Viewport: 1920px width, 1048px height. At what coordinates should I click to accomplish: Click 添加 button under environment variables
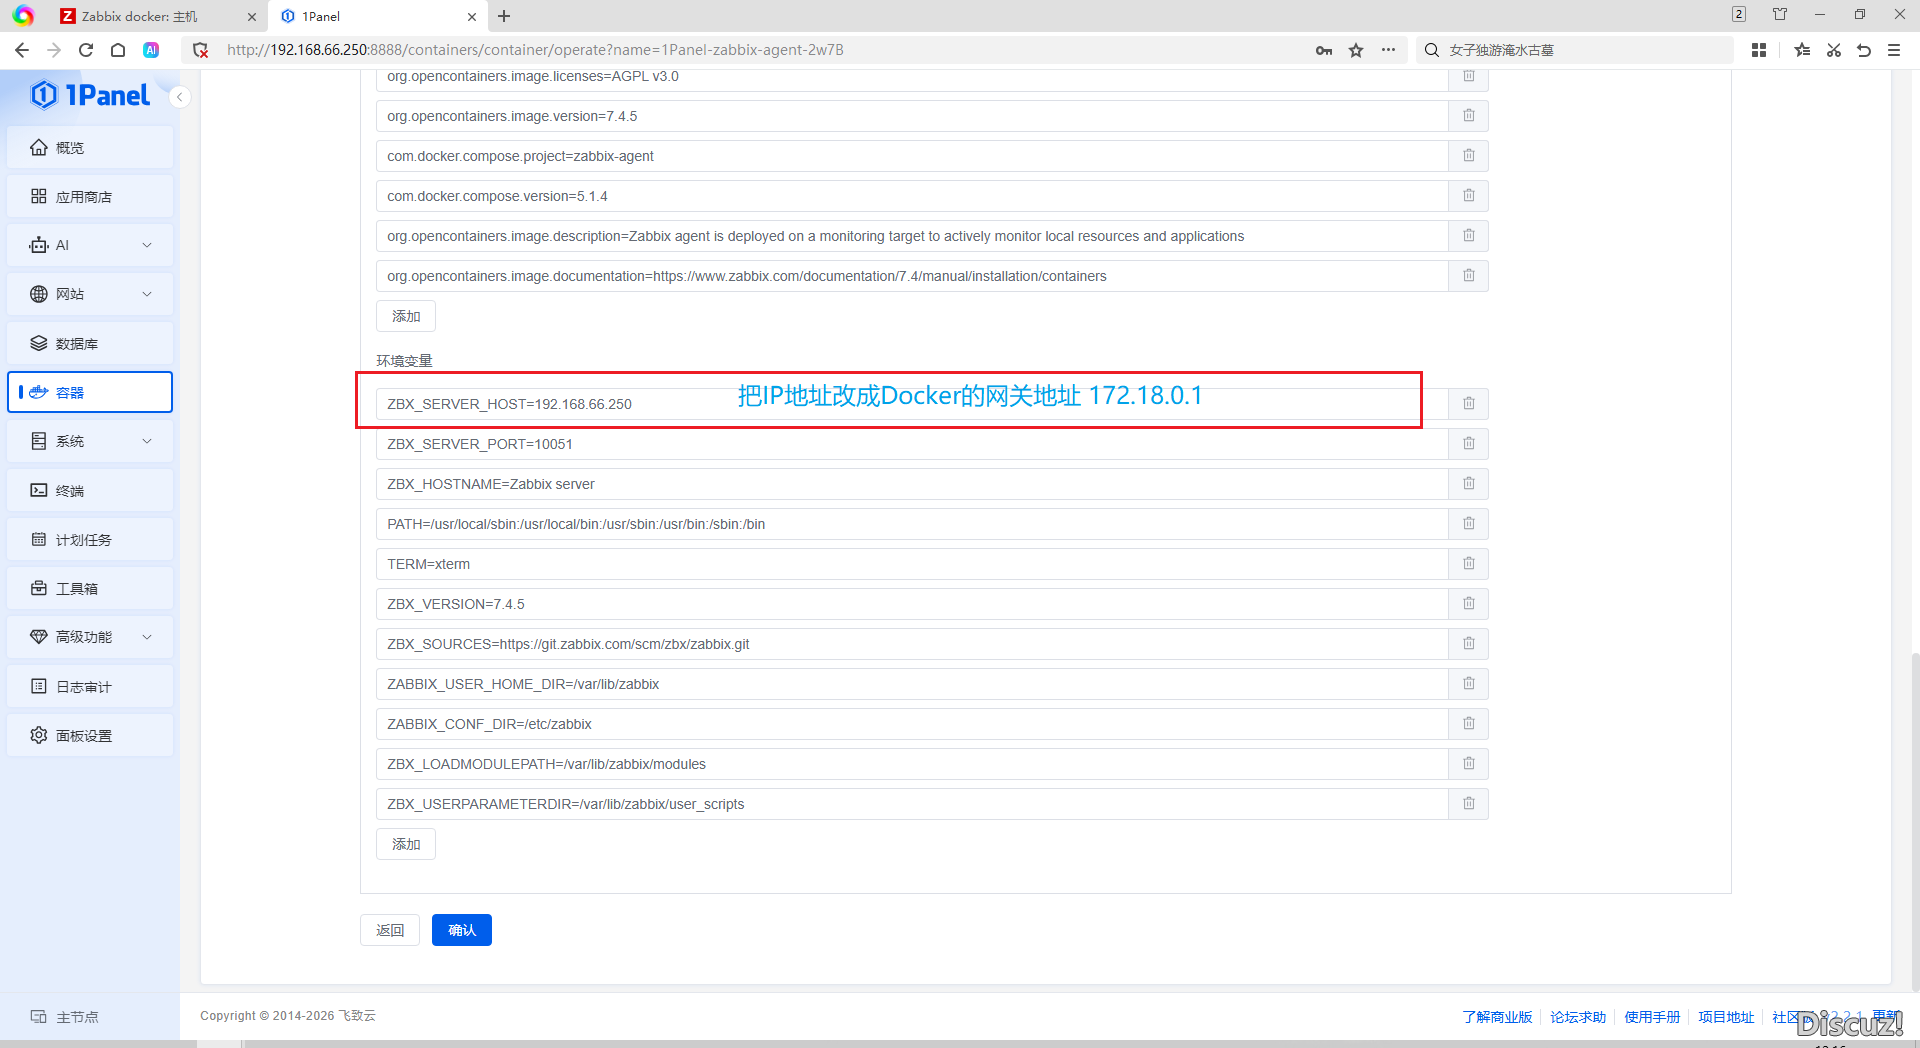click(406, 844)
